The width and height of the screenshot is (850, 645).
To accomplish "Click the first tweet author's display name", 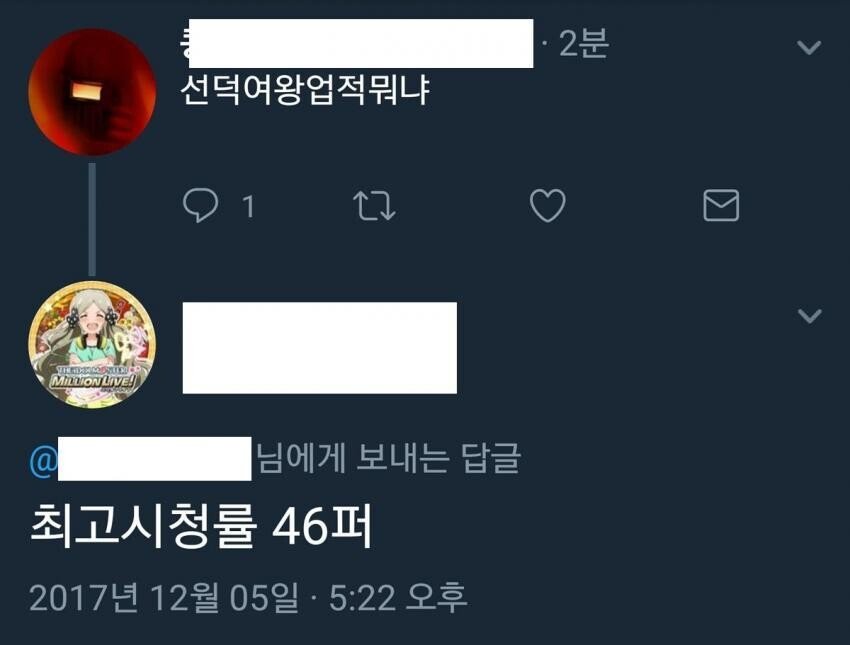I will [357, 43].
